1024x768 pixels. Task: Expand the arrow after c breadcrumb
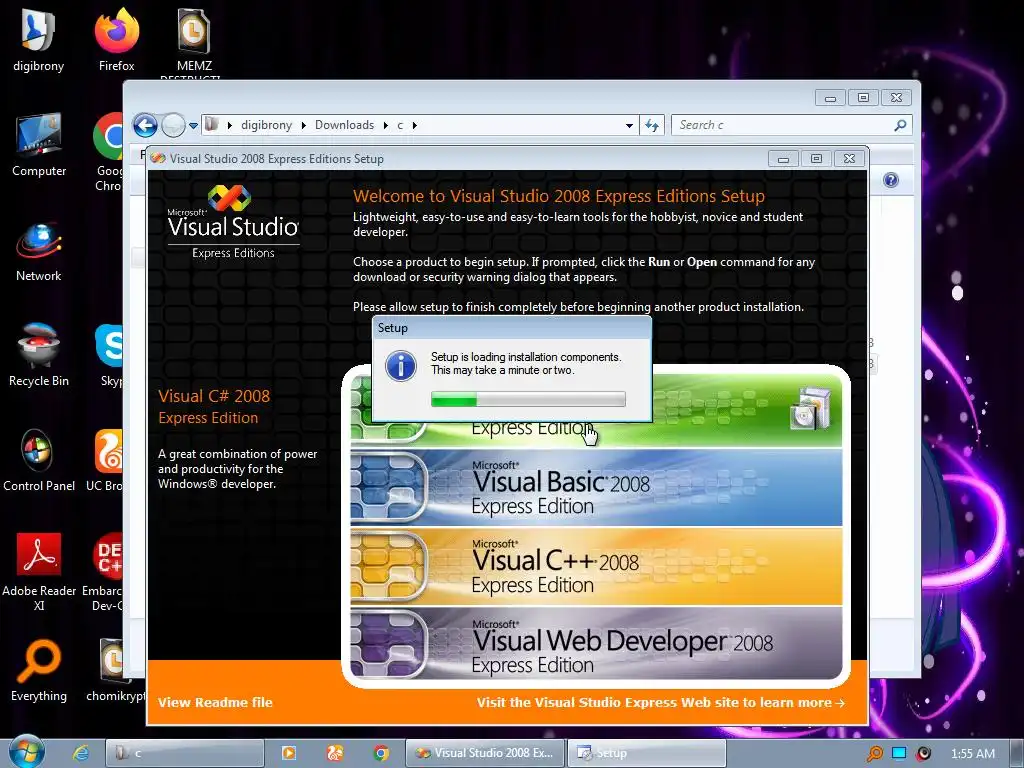[415, 125]
